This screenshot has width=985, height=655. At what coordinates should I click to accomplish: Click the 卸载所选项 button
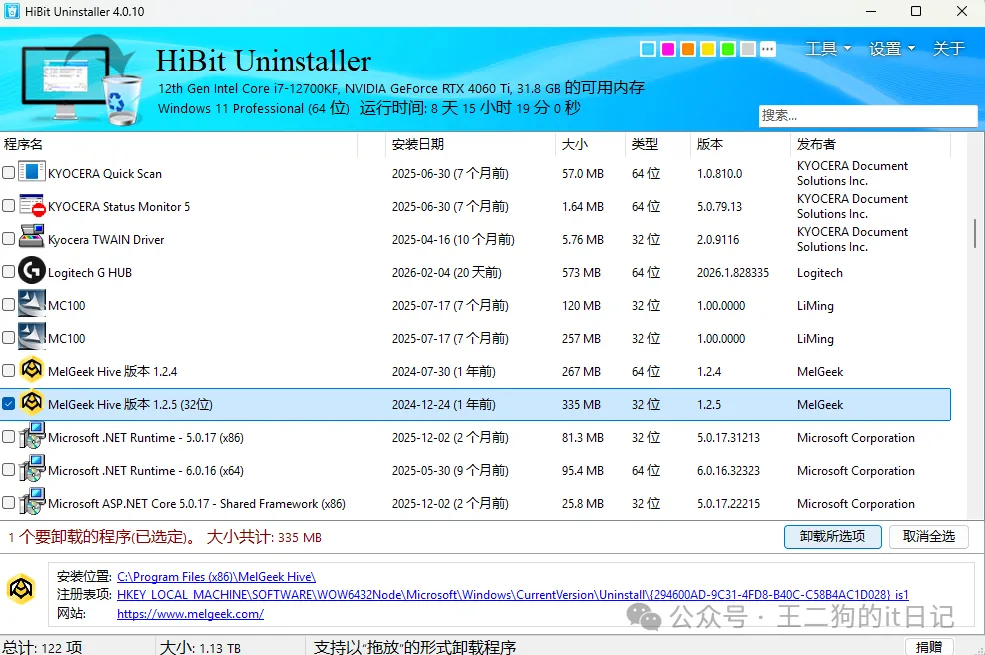[832, 536]
